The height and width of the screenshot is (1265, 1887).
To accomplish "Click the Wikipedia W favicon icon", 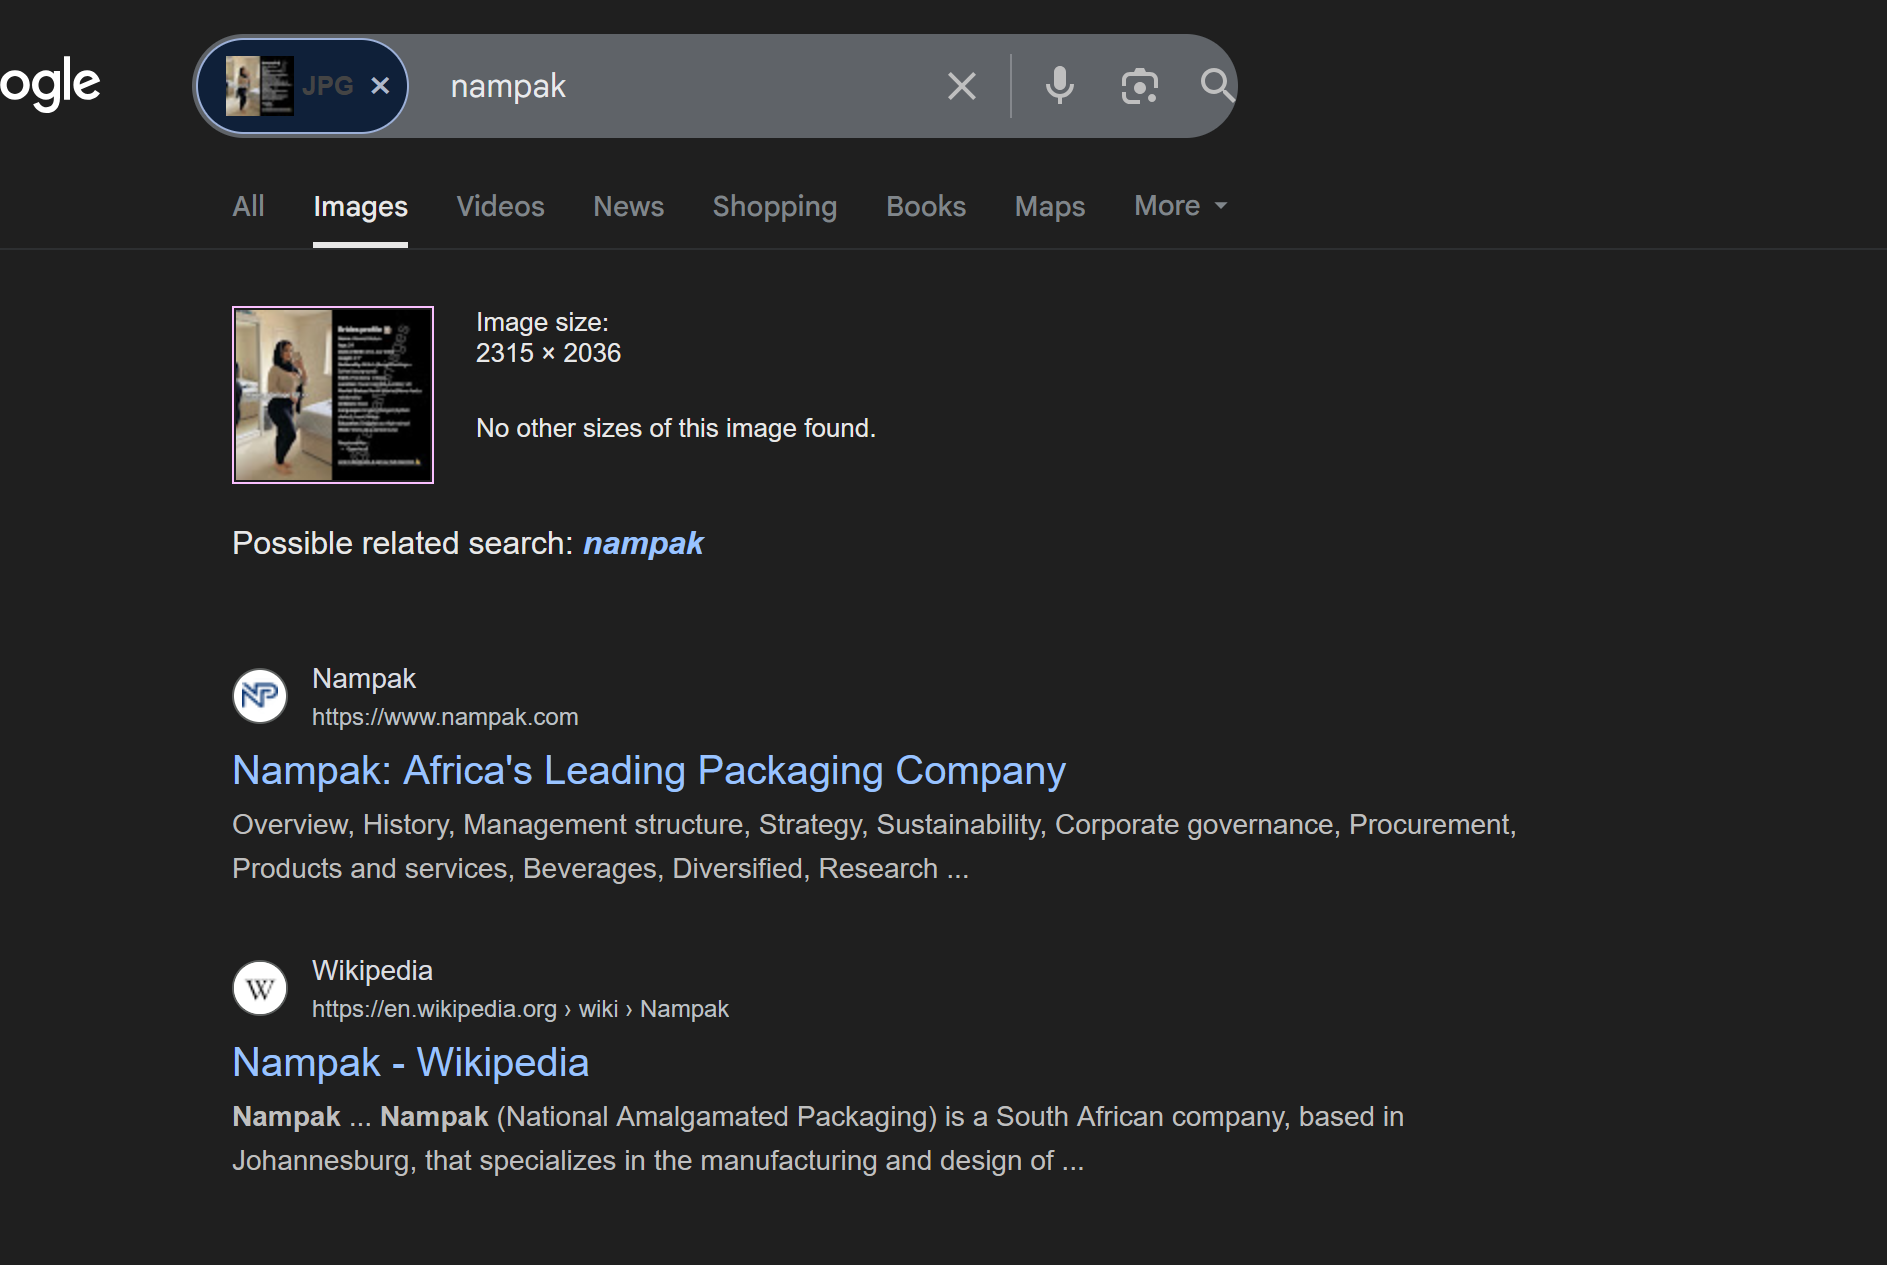I will point(260,988).
